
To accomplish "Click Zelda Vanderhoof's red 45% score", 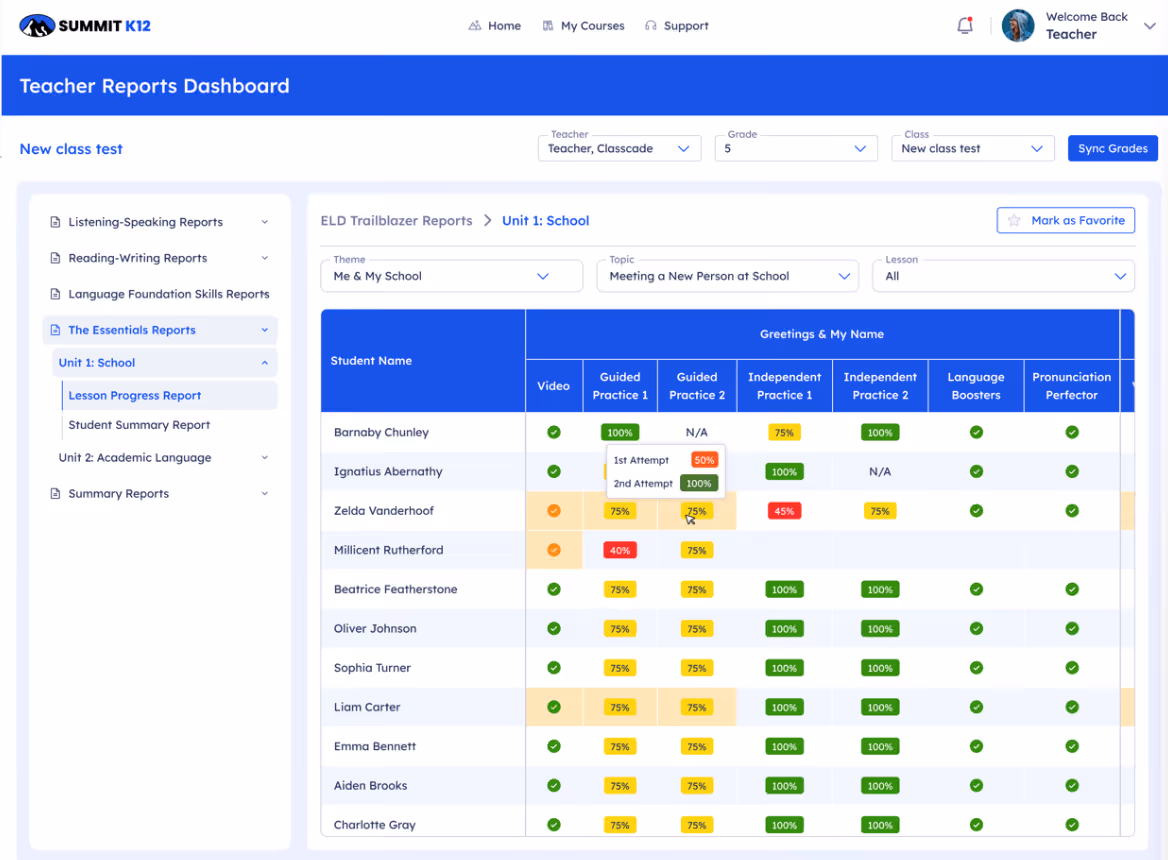I will pyautogui.click(x=784, y=512).
